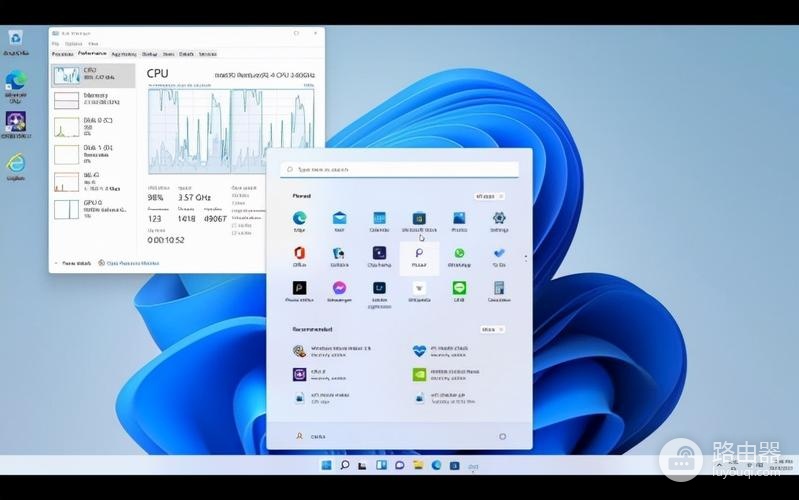Open Recycle Bin on desktop
This screenshot has height=500, width=799.
click(x=15, y=42)
